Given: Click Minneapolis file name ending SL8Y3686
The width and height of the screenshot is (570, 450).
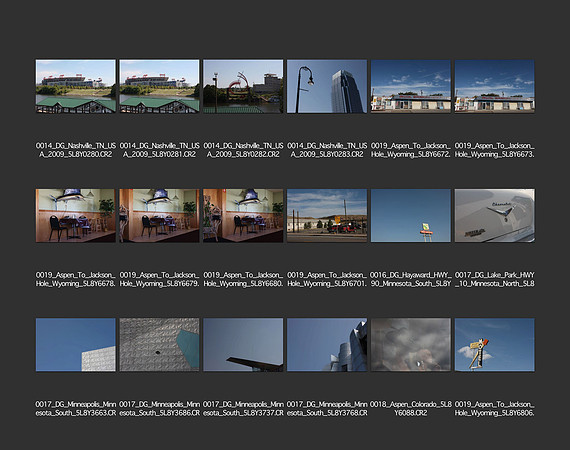Looking at the screenshot, I should [159, 409].
